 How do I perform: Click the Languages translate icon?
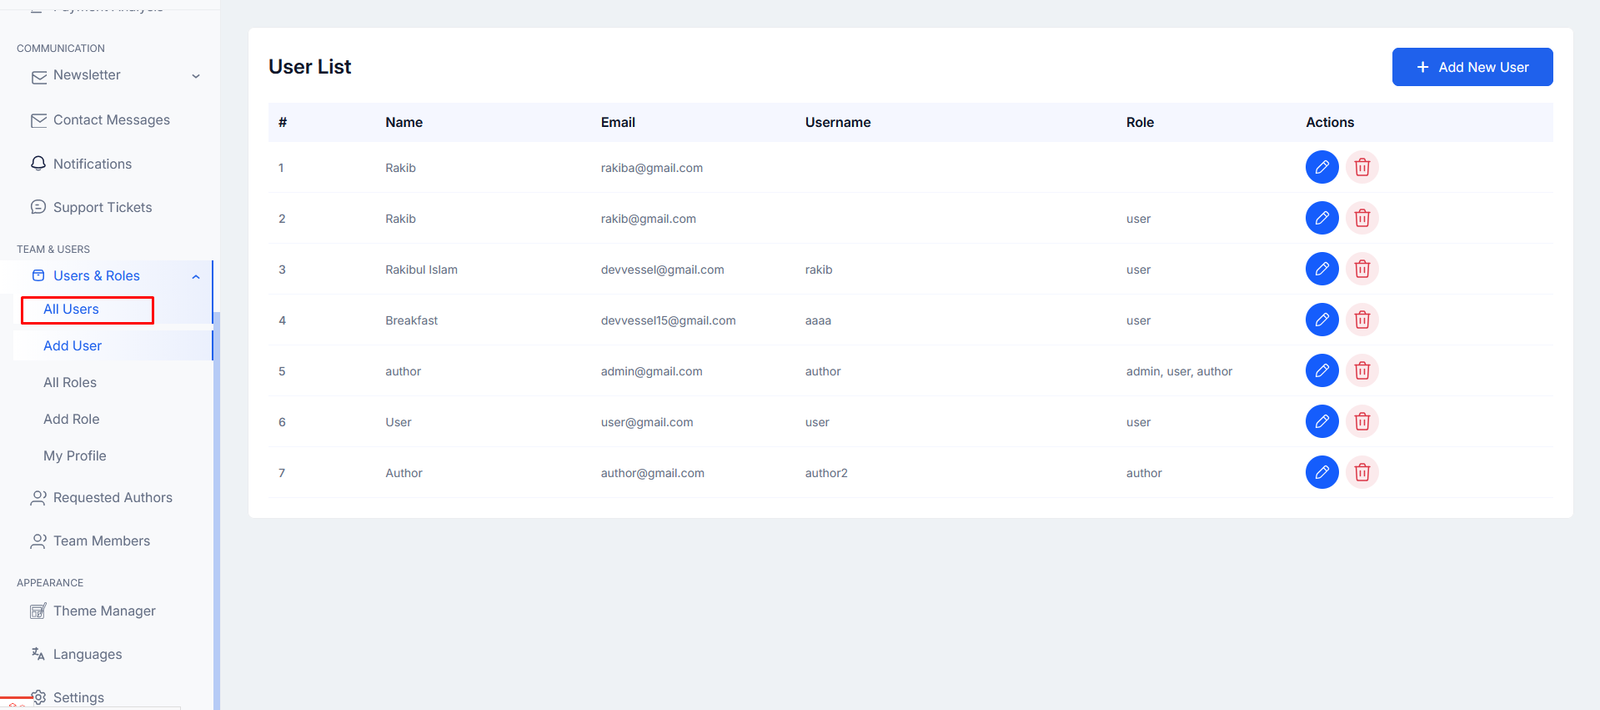[39, 654]
